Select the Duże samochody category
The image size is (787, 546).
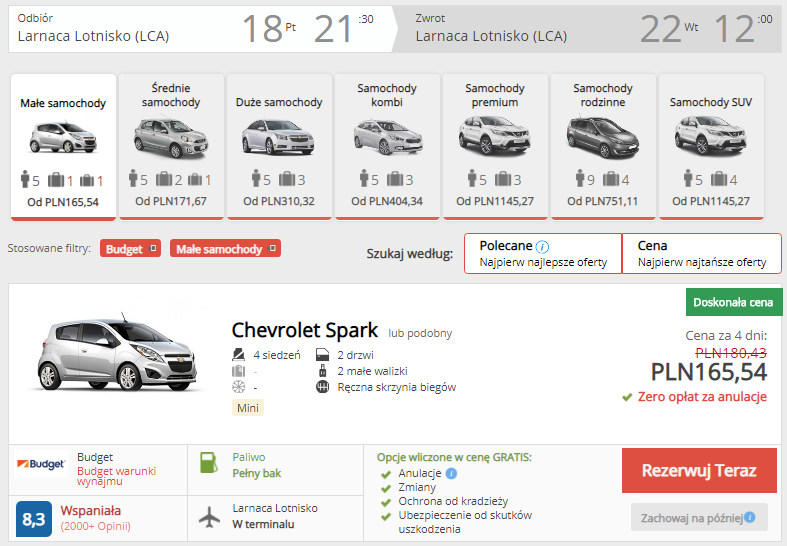(x=279, y=147)
